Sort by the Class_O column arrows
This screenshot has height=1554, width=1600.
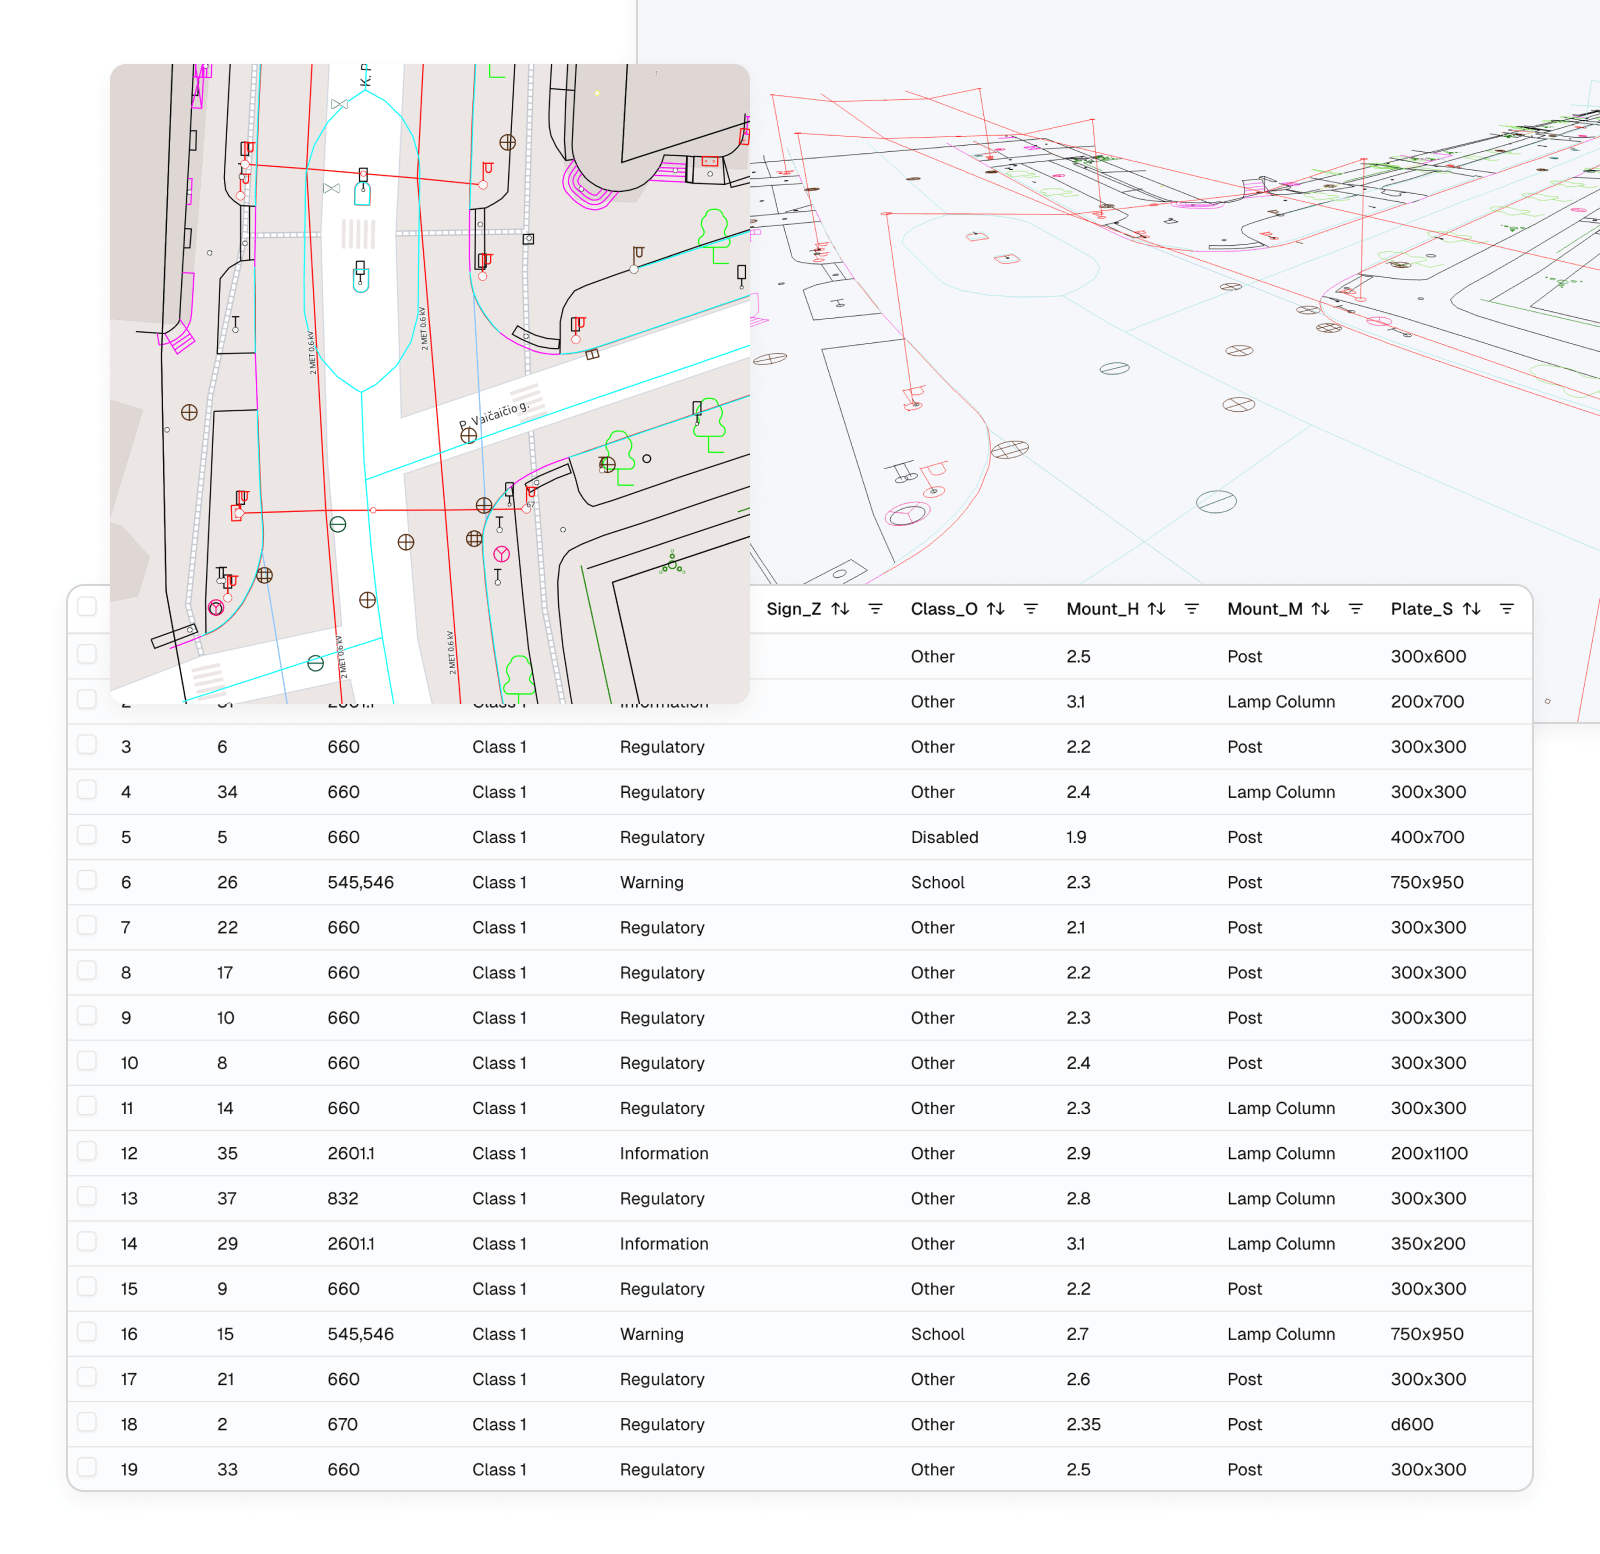[x=995, y=609]
